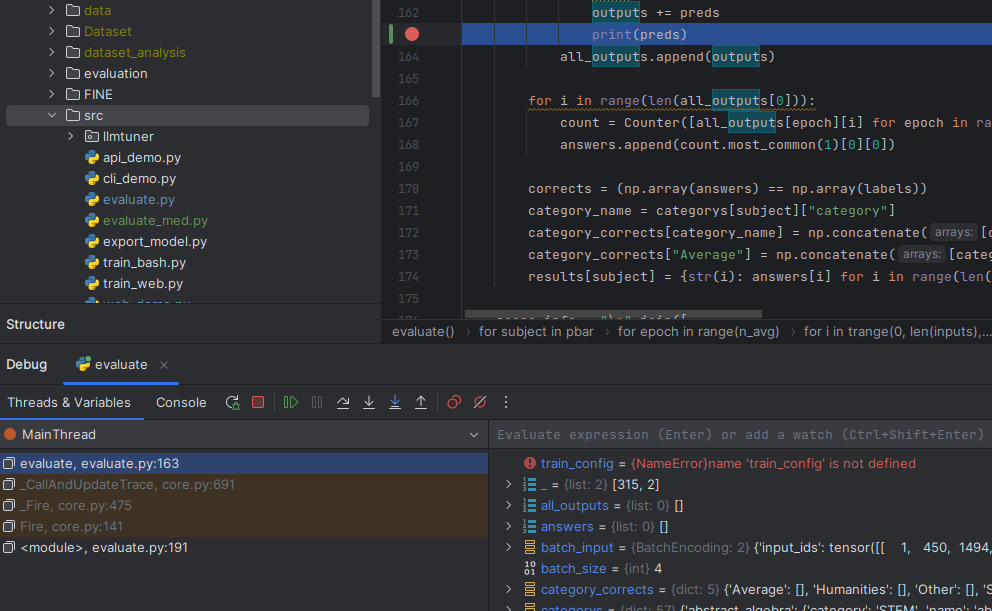Step into my code only
This screenshot has width=992, height=611.
click(x=395, y=402)
